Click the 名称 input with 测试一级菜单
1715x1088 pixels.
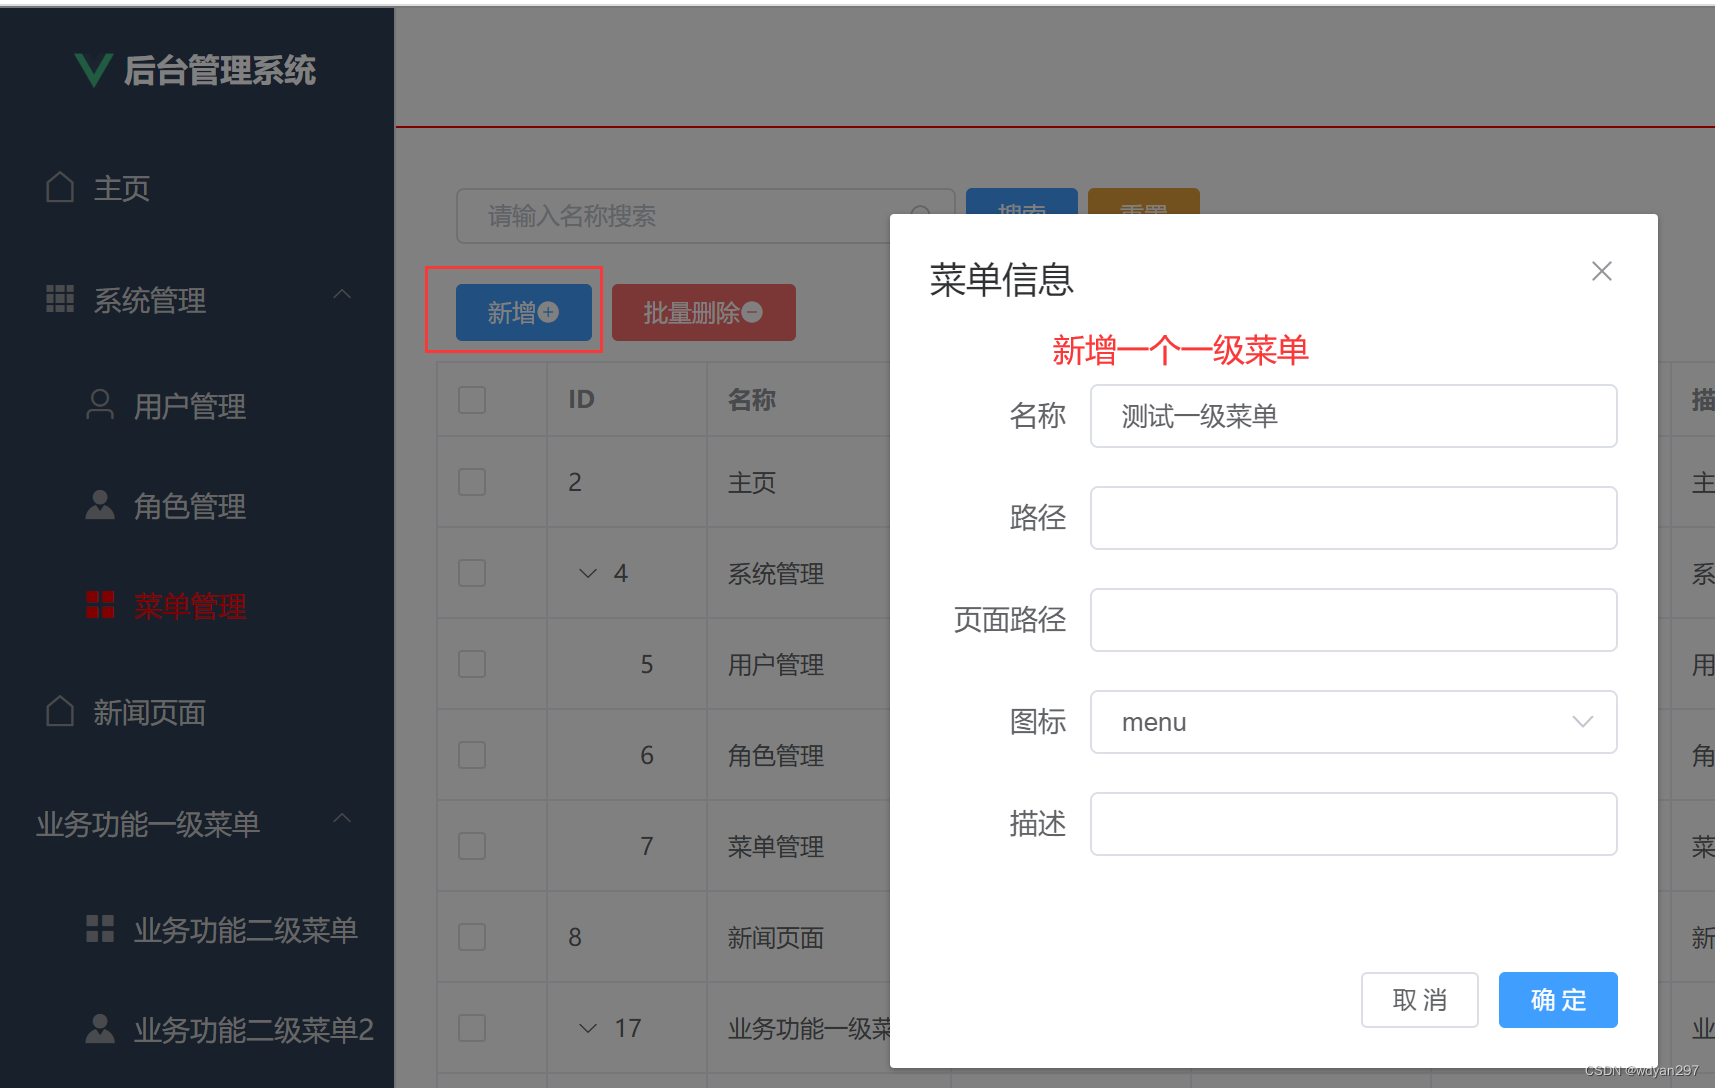[x=1353, y=416]
